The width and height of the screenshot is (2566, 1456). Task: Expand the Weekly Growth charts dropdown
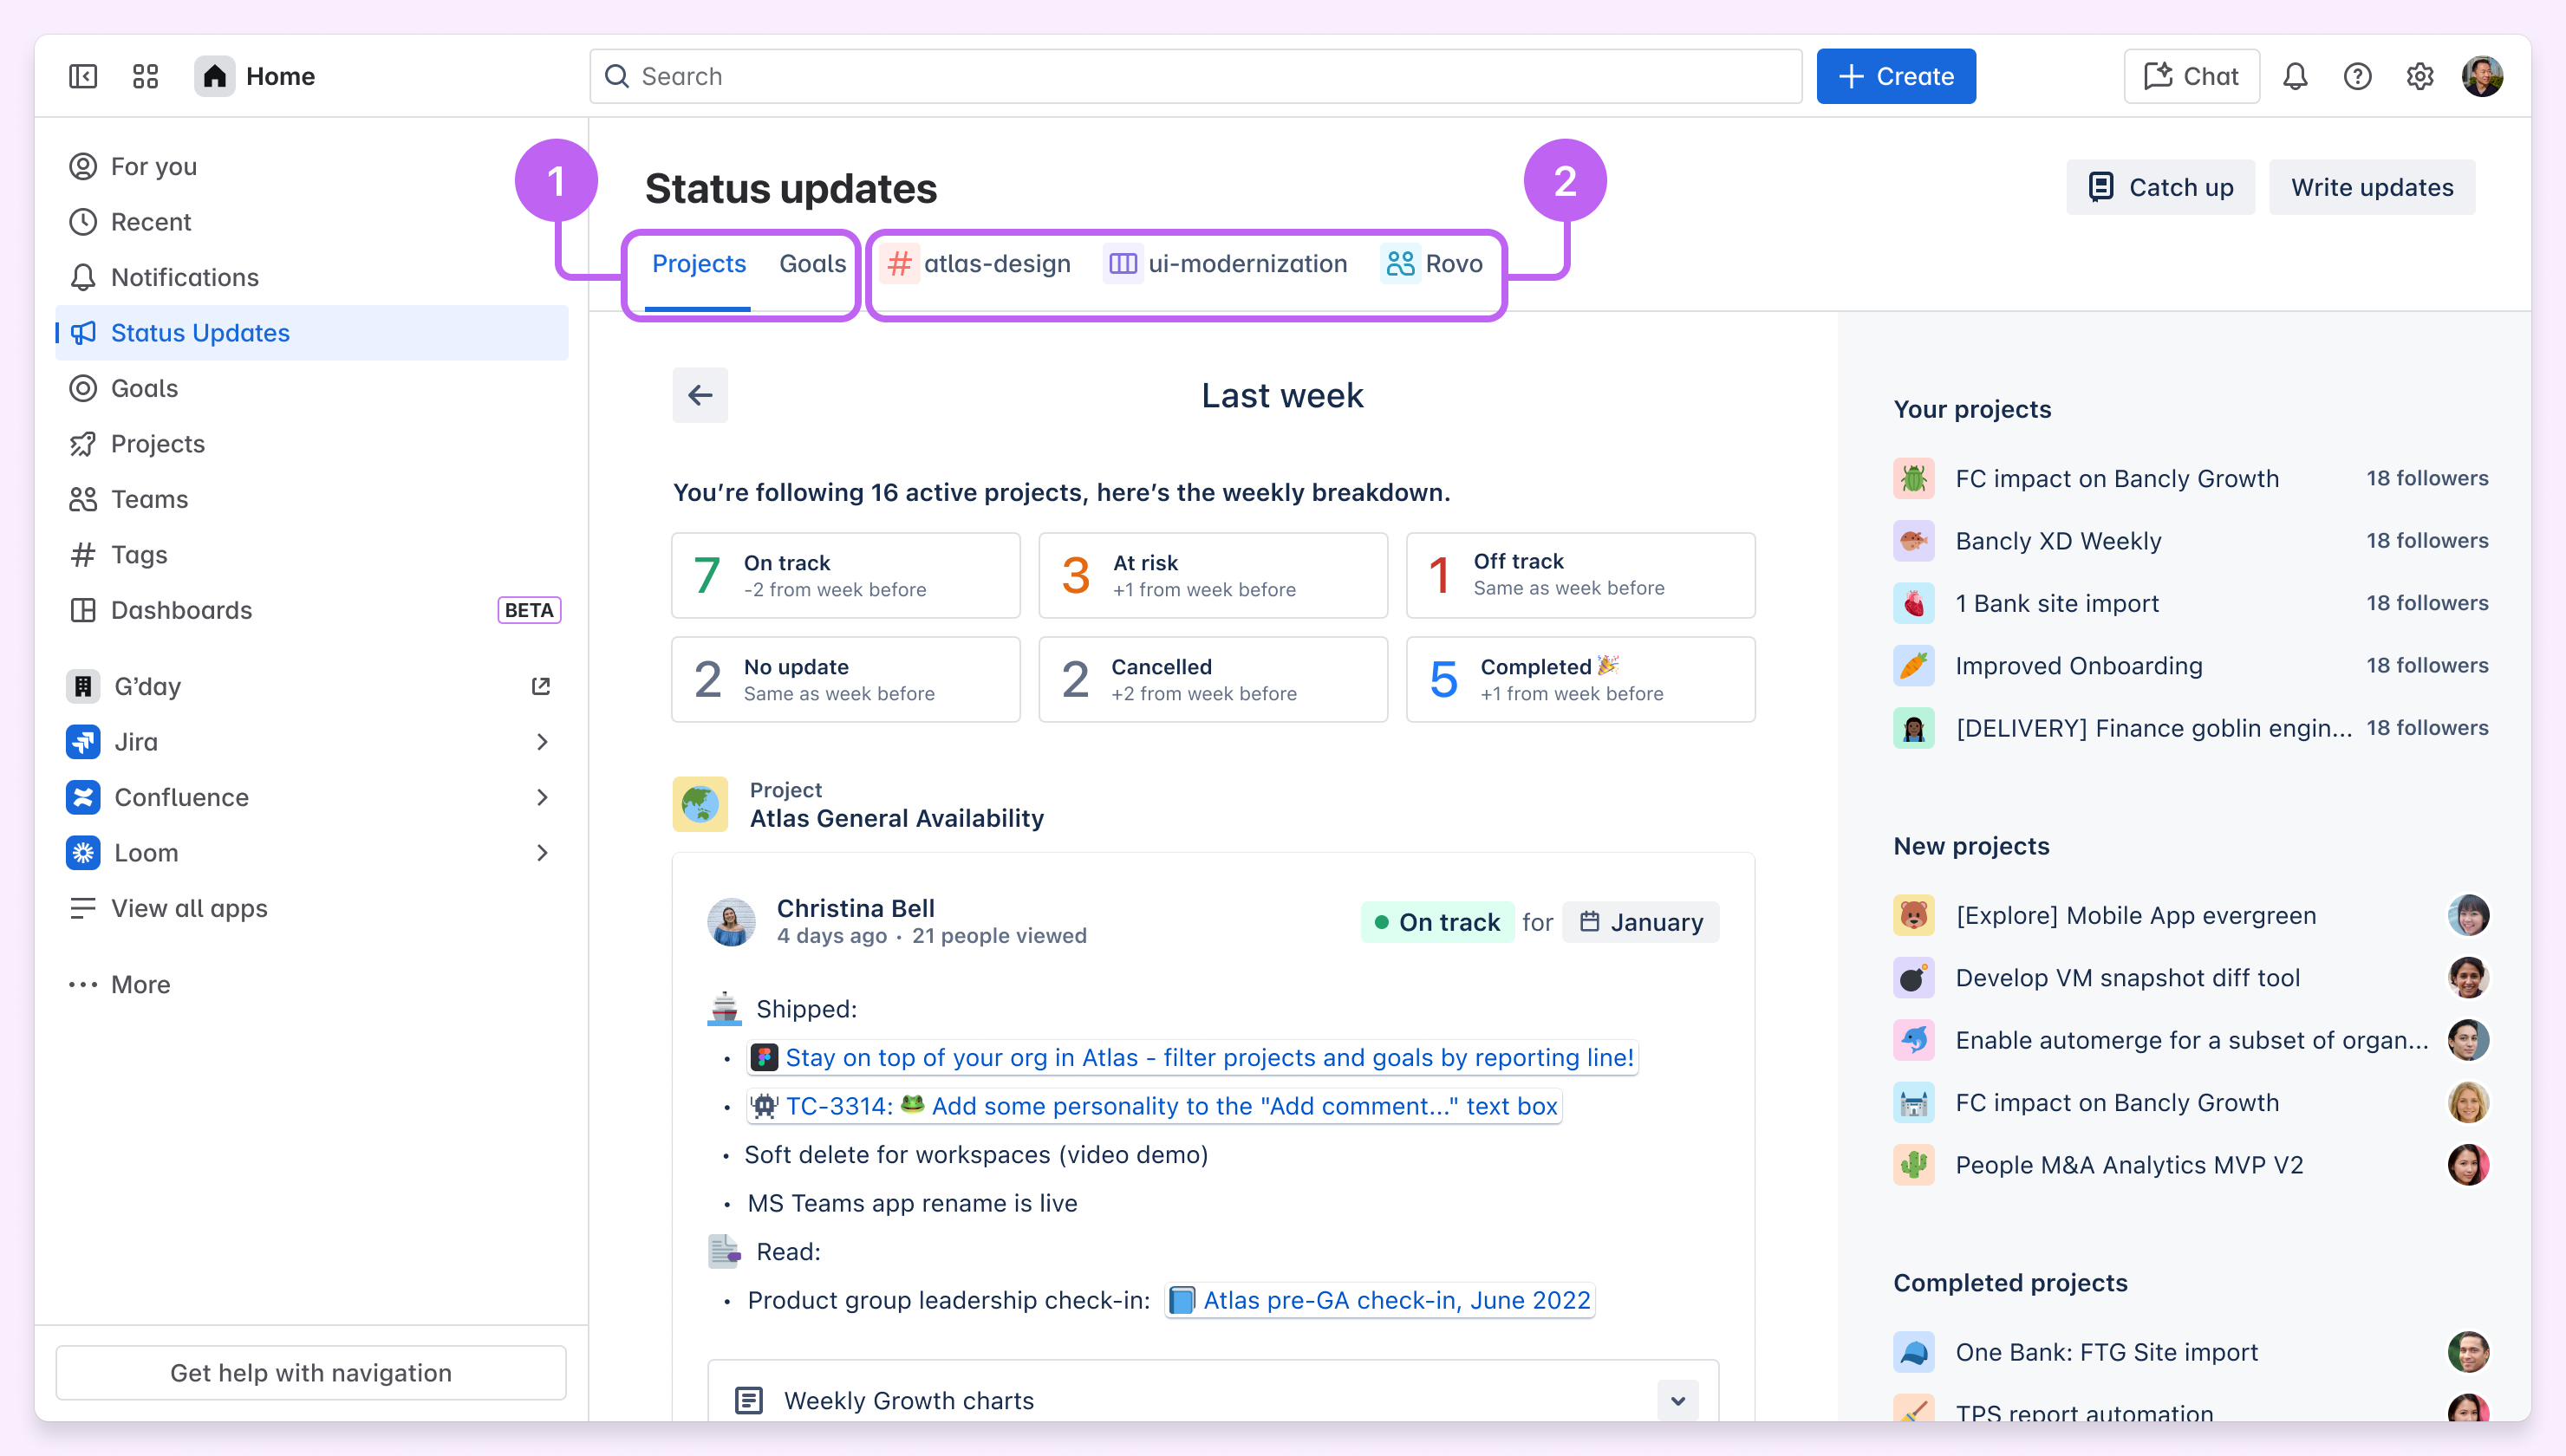click(1677, 1400)
